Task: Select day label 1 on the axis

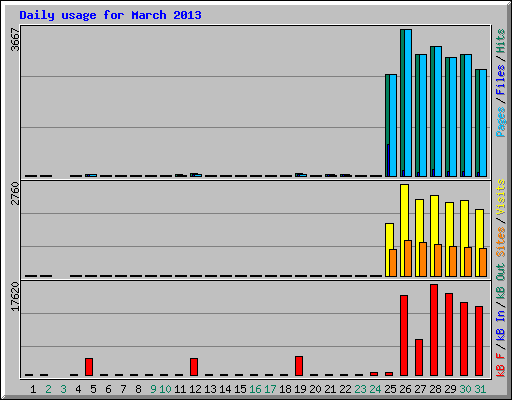Action: click(x=33, y=389)
